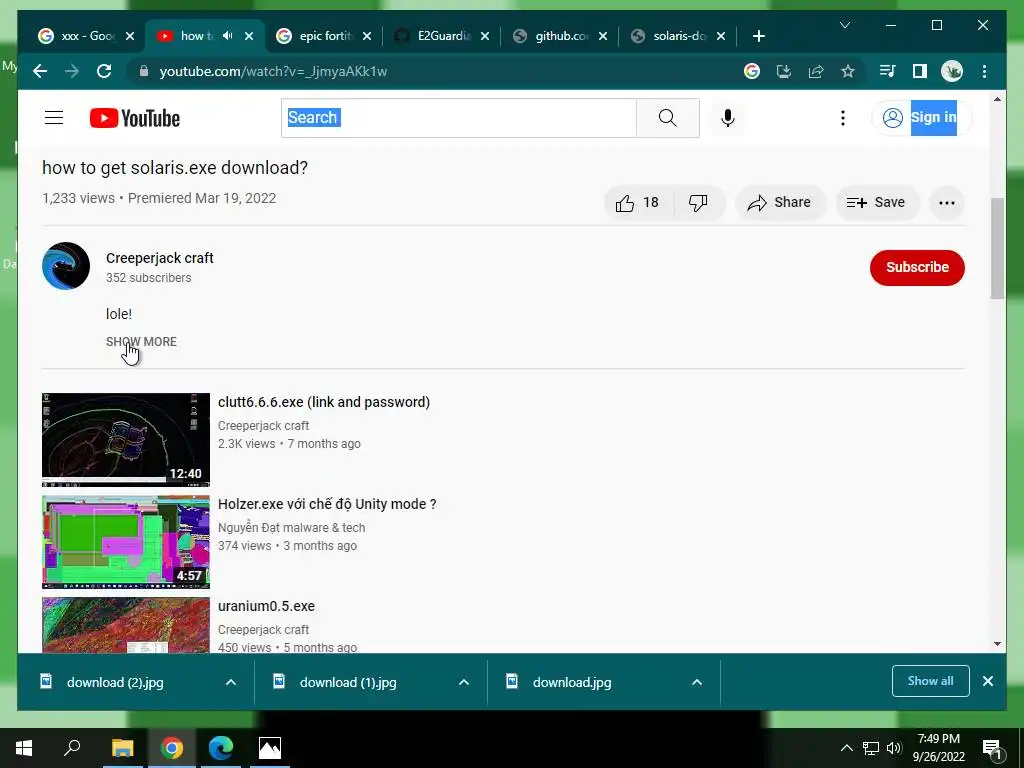This screenshot has width=1024, height=768.
Task: Open the clutt6.6.6.exe video thumbnail
Action: click(125, 440)
